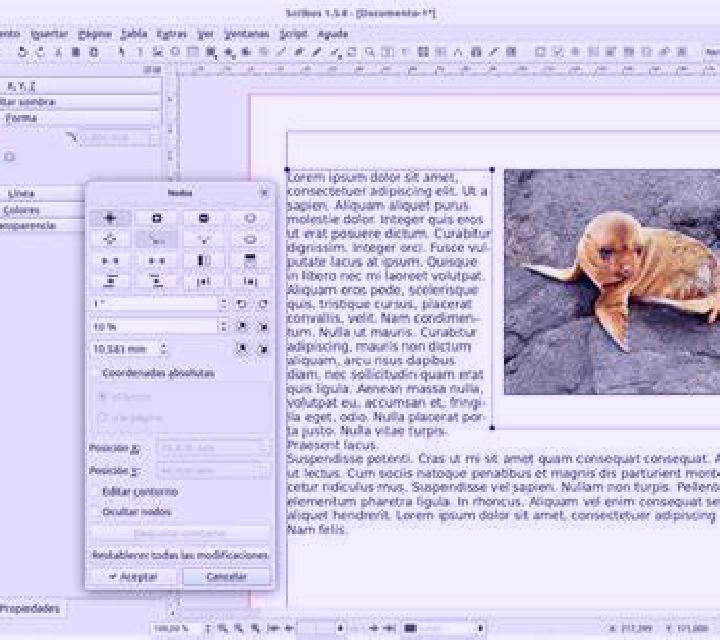
Task: Open the Insertar menu
Action: tap(49, 34)
